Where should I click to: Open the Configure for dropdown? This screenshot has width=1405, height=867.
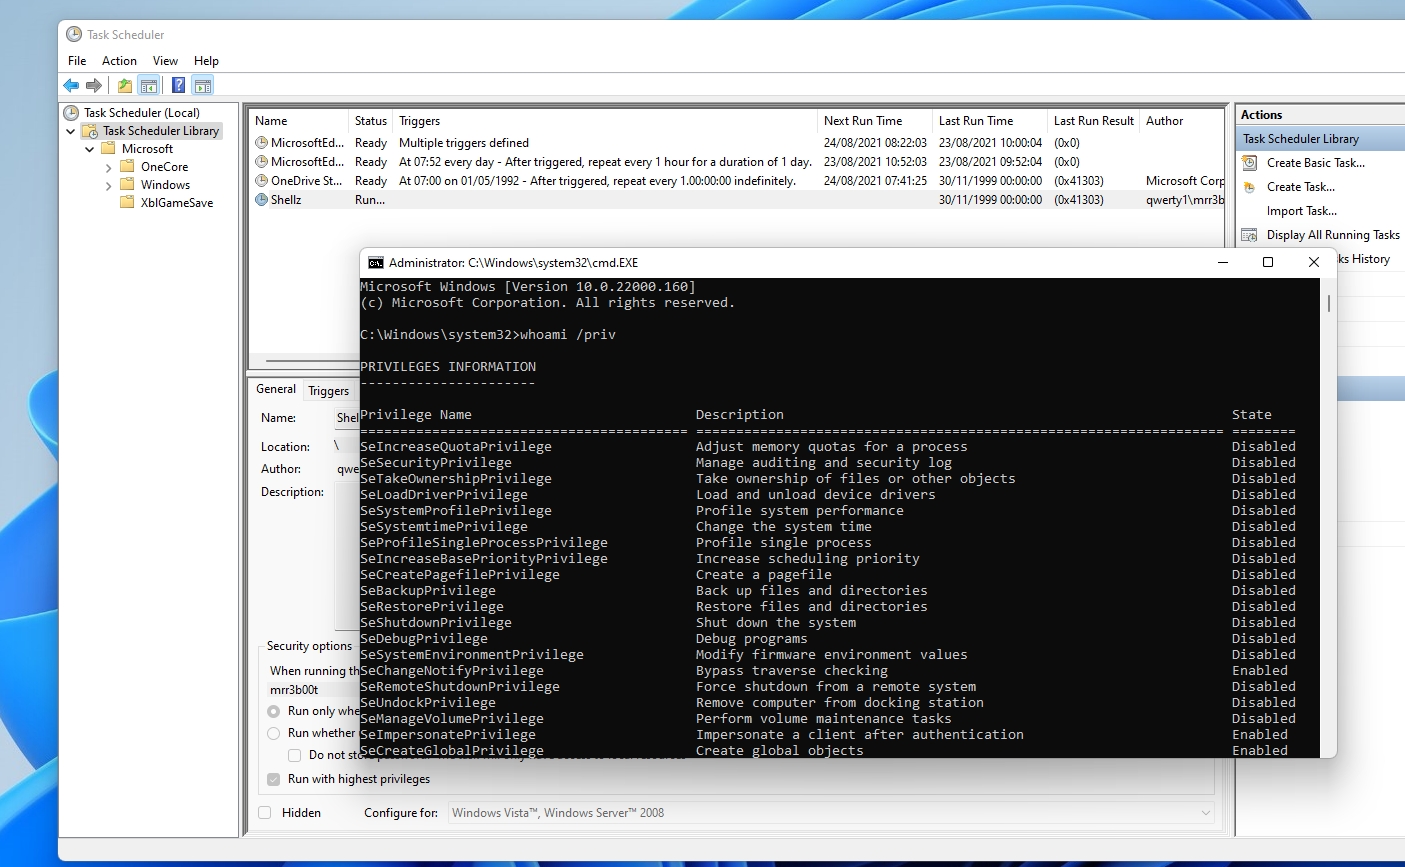[1205, 813]
